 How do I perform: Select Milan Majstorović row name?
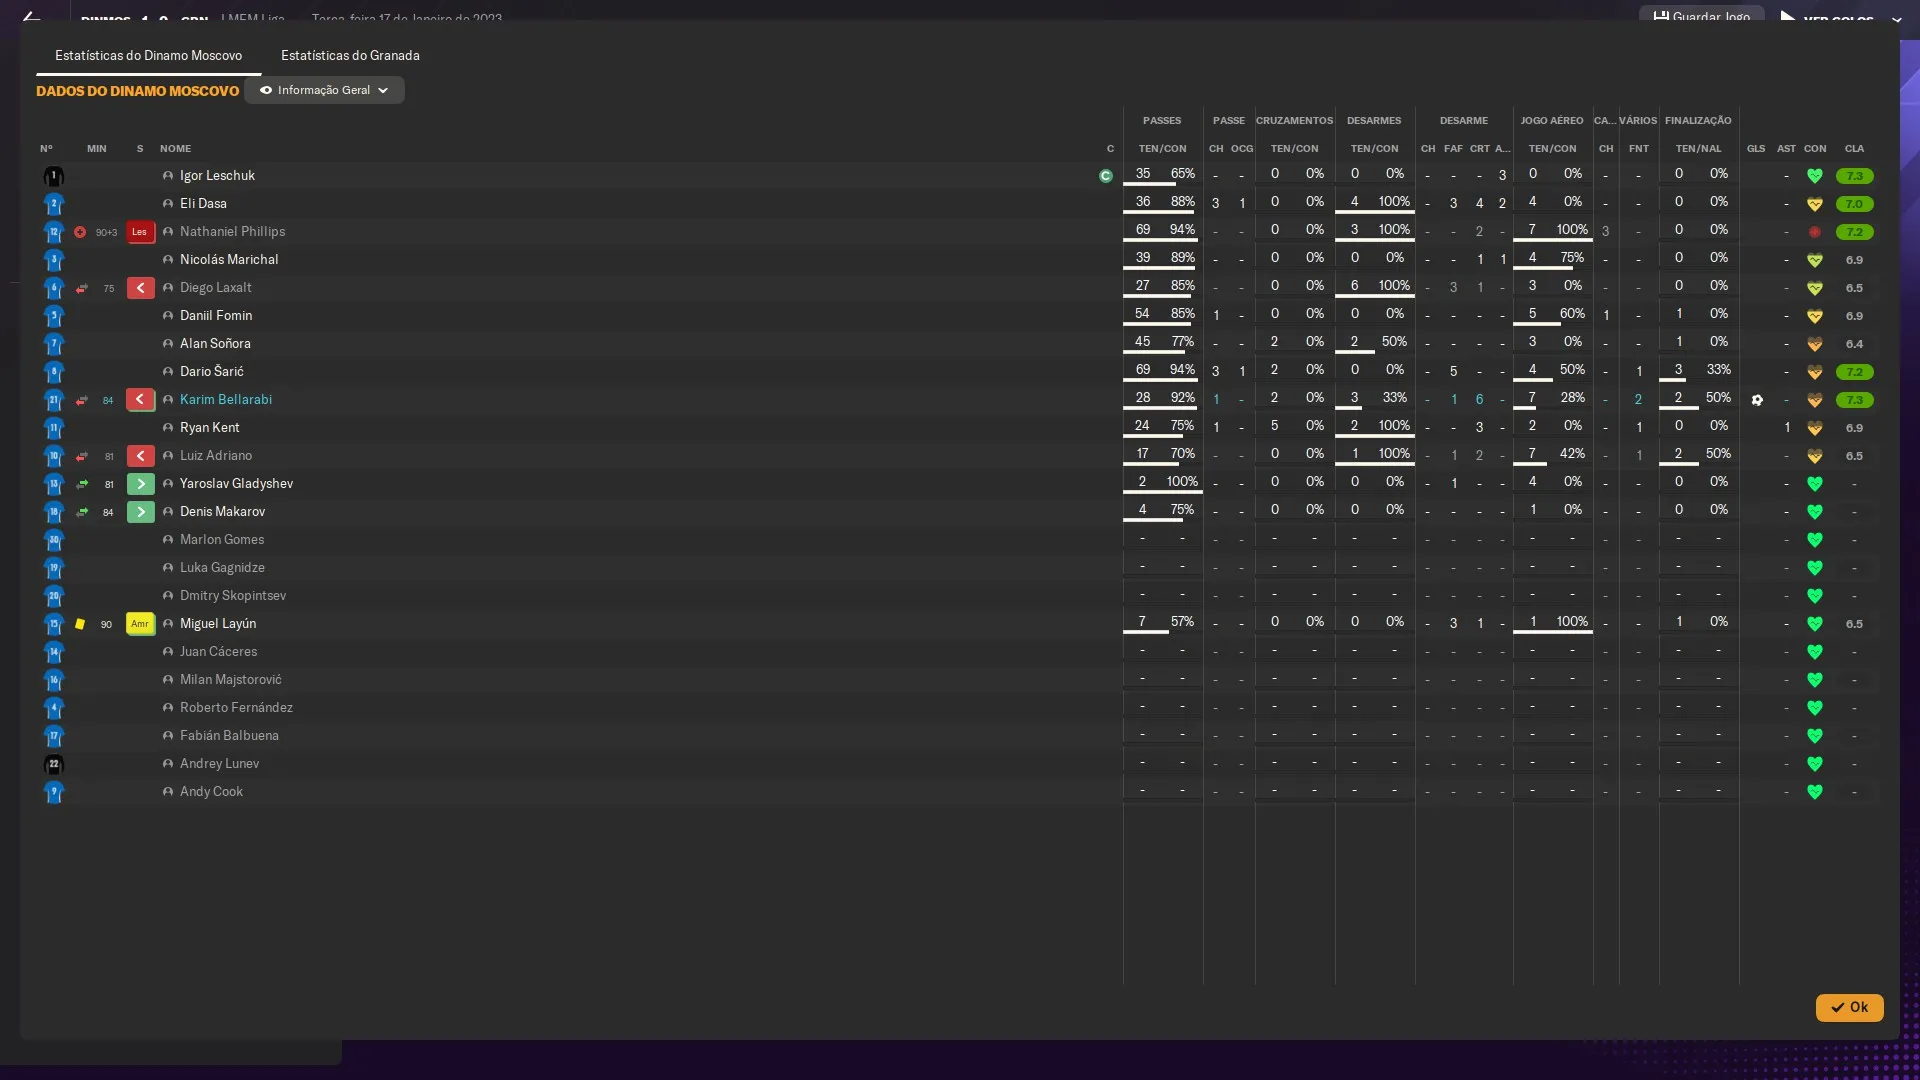click(230, 680)
